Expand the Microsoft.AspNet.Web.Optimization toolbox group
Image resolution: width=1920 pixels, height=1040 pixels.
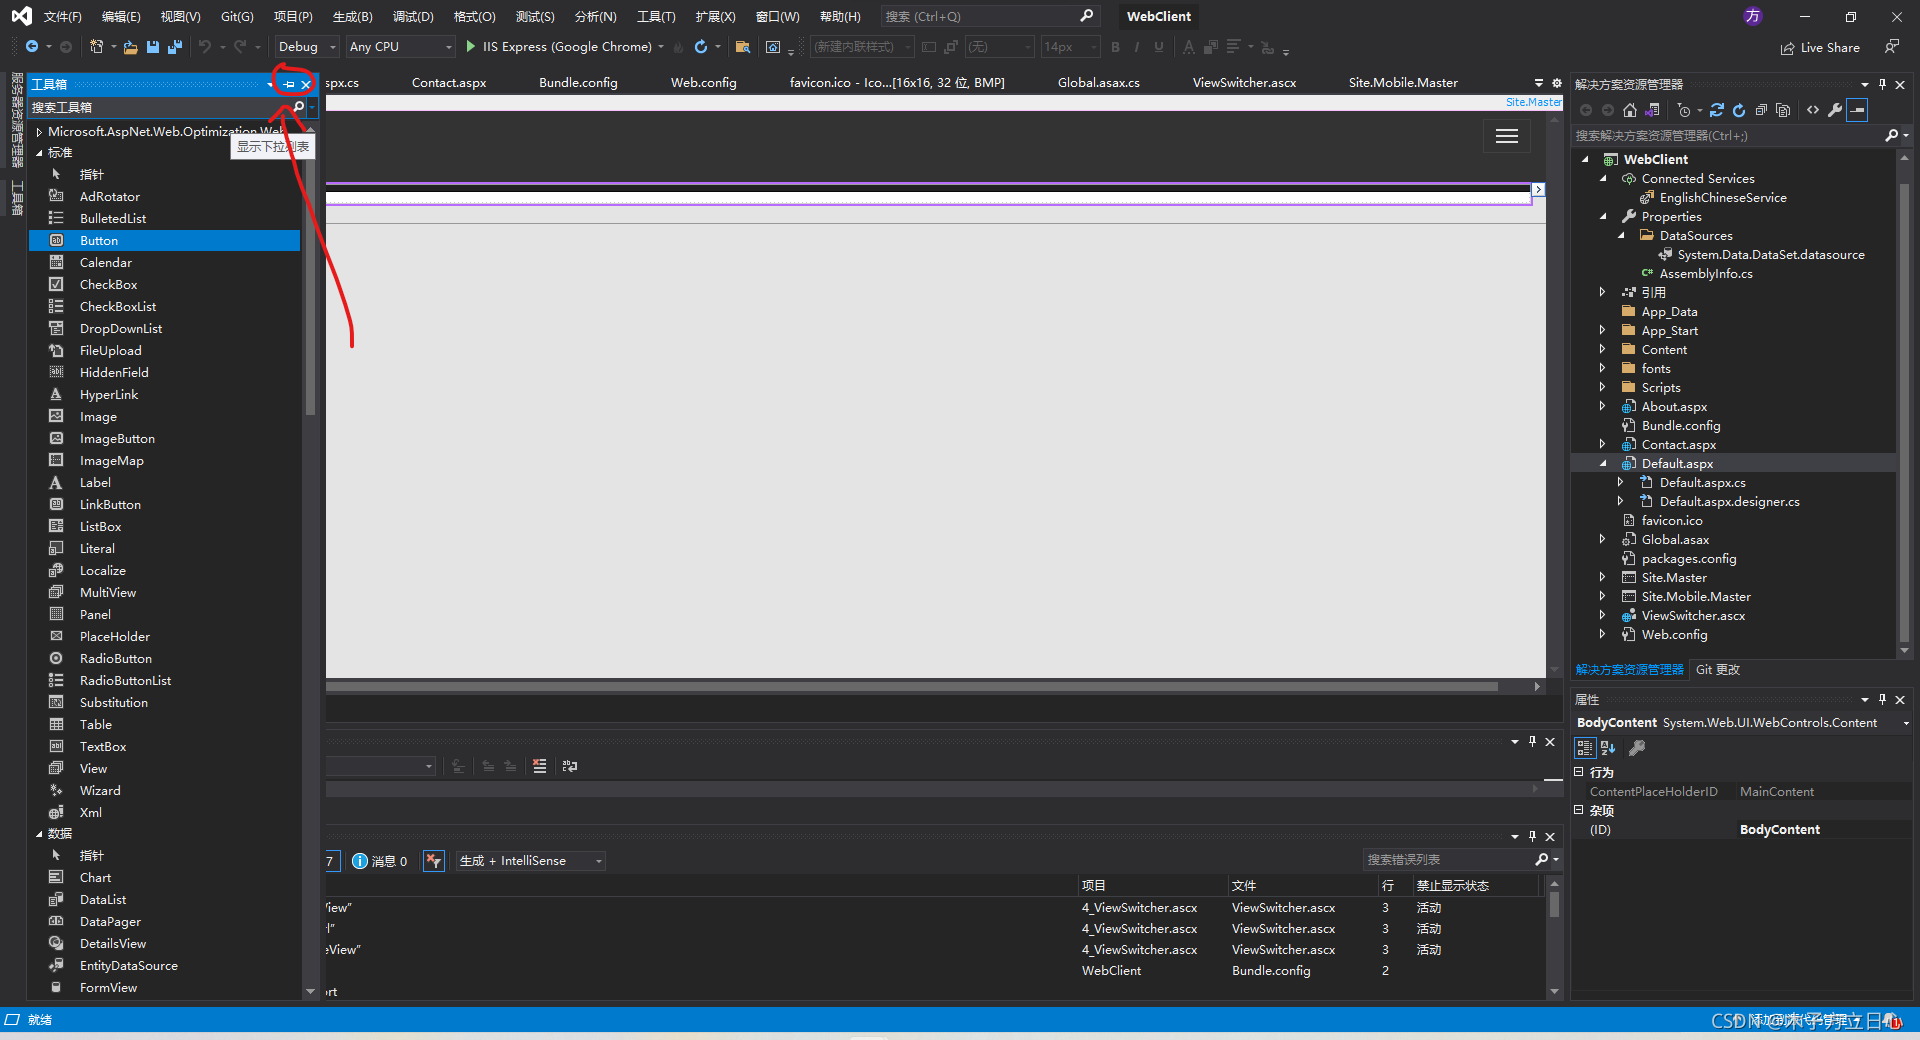coord(39,132)
